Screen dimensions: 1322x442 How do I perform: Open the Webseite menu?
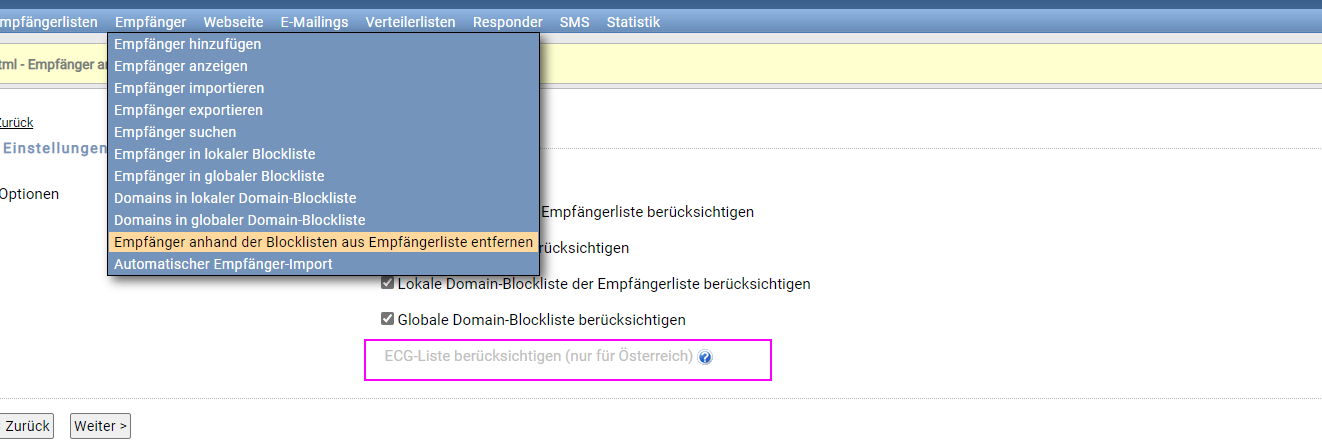click(233, 22)
